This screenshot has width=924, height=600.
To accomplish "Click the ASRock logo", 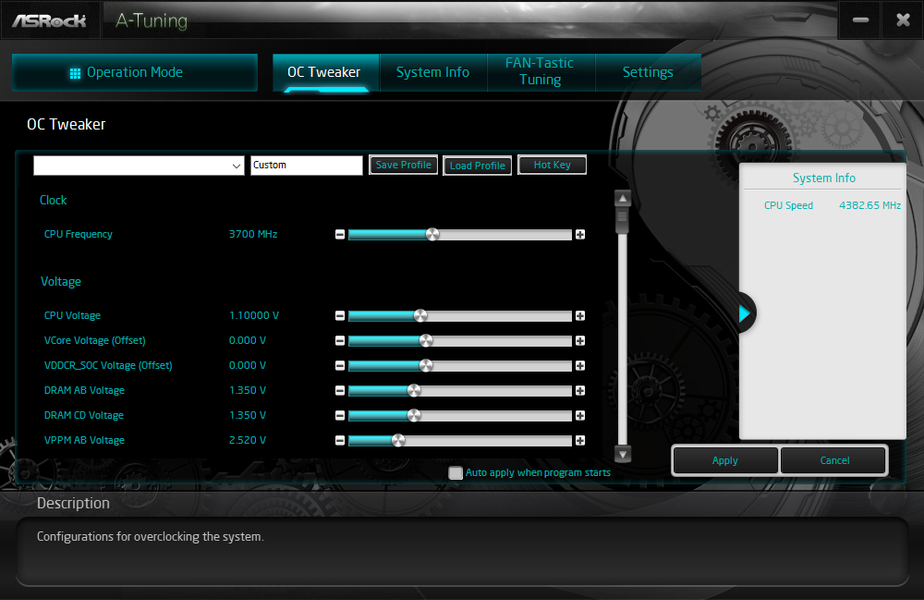I will (x=50, y=21).
